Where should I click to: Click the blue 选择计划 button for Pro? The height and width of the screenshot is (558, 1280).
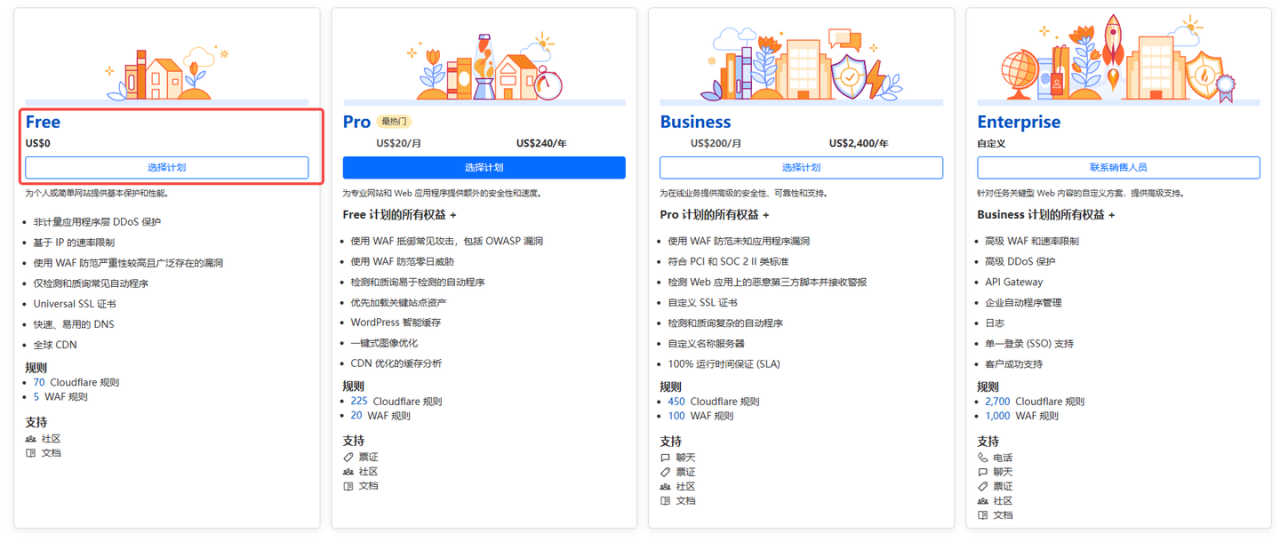pyautogui.click(x=484, y=167)
